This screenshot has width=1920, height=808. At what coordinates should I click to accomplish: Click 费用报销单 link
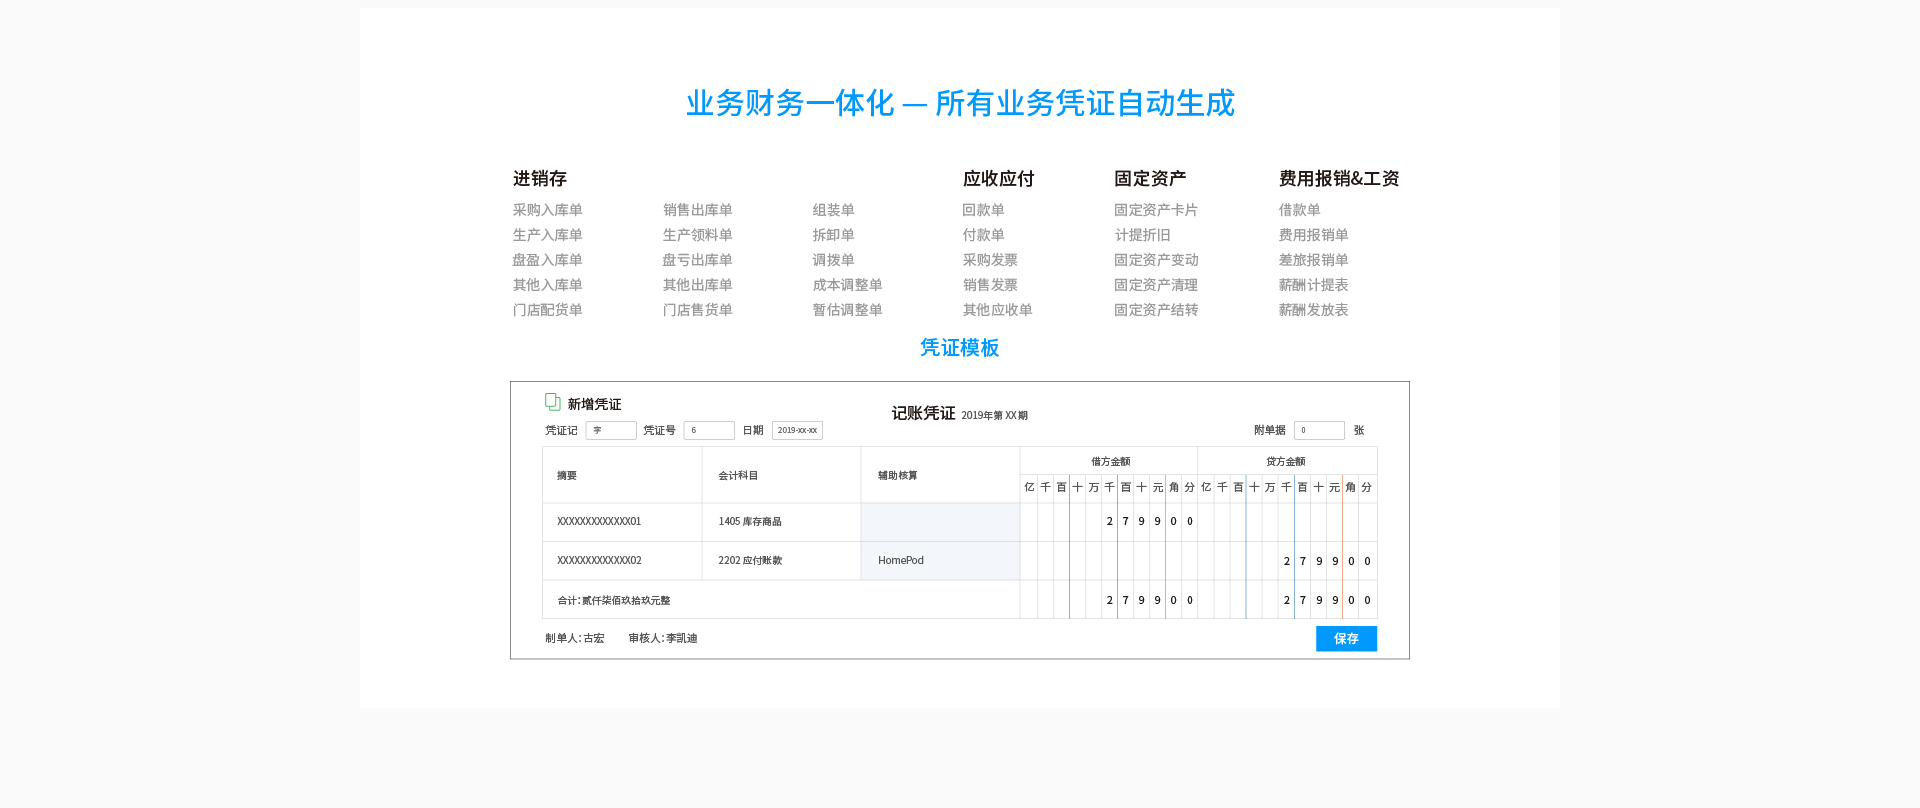pos(1313,235)
